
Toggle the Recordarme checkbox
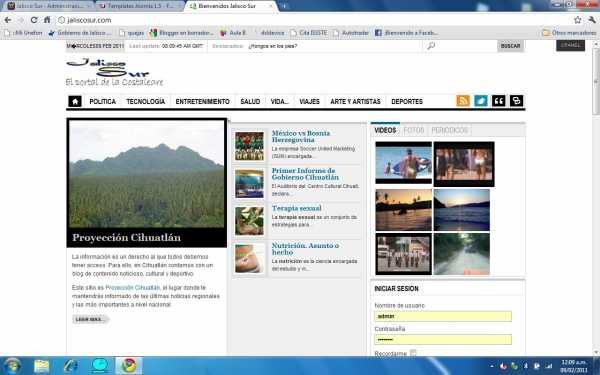click(x=413, y=353)
